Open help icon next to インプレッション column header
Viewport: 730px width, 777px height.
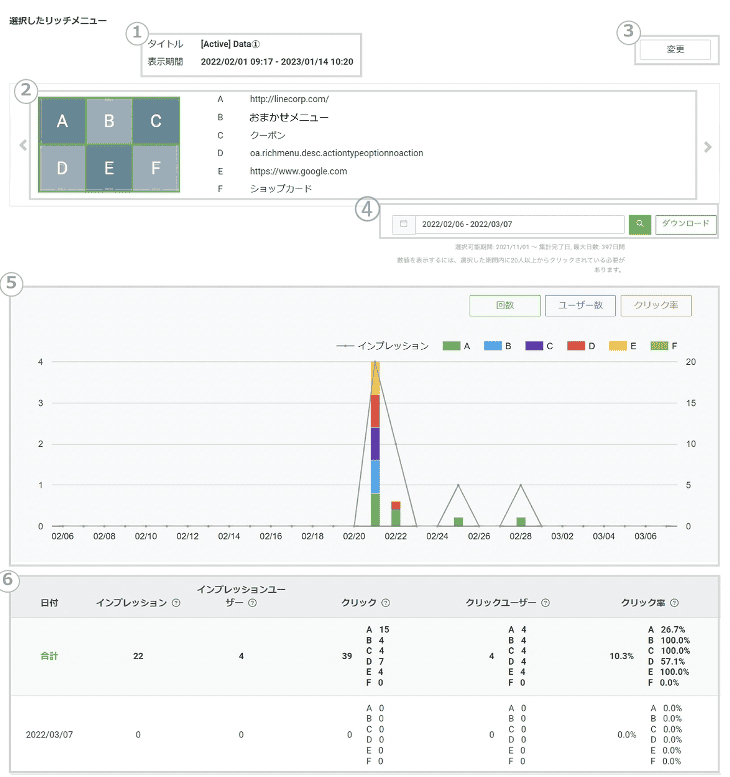176,603
